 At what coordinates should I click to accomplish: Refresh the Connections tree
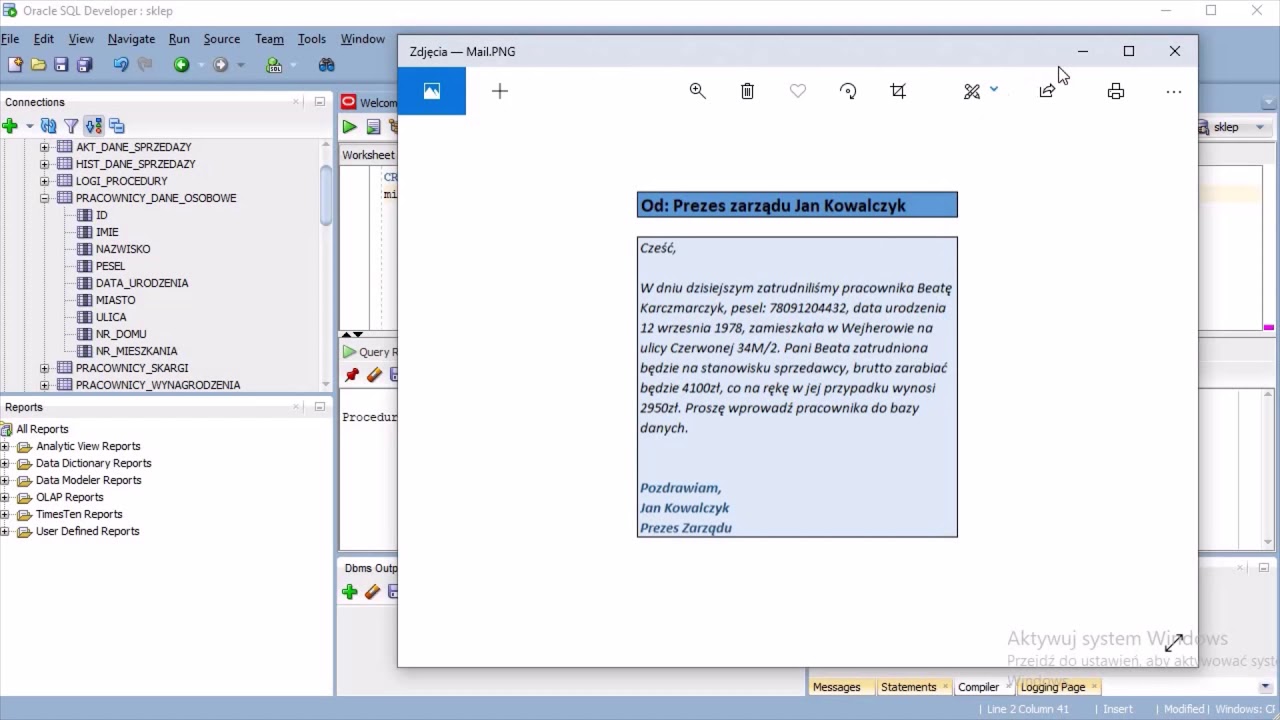tap(48, 126)
